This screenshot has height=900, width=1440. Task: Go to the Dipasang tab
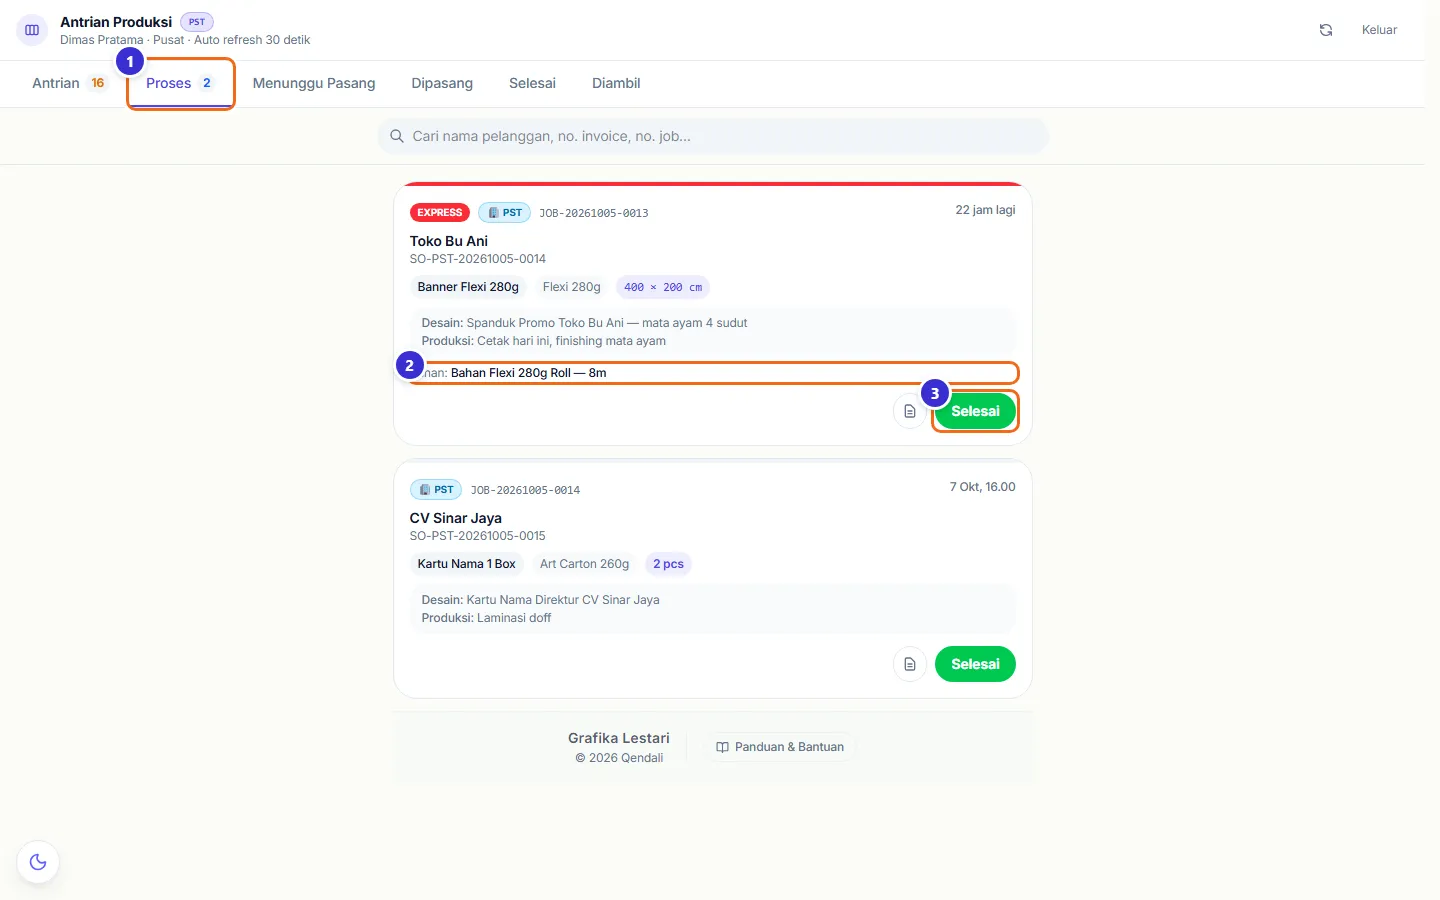[442, 83]
